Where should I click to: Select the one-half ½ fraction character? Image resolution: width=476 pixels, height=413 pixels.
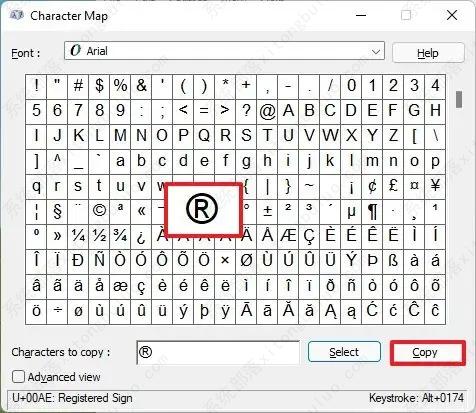click(x=99, y=236)
